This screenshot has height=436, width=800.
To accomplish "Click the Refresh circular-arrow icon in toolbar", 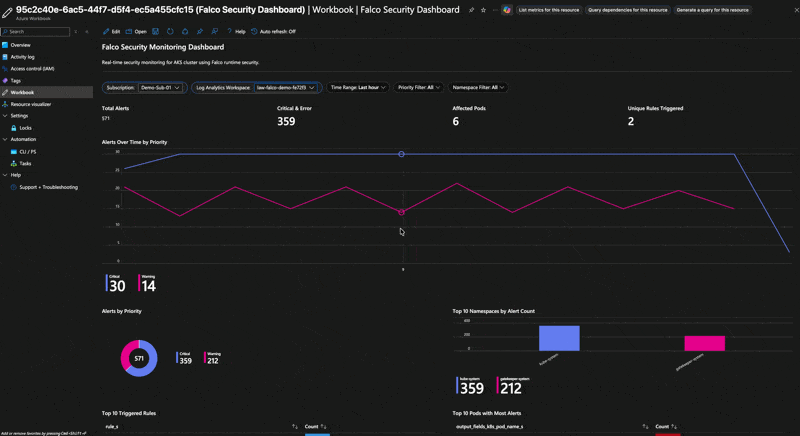I will point(170,32).
